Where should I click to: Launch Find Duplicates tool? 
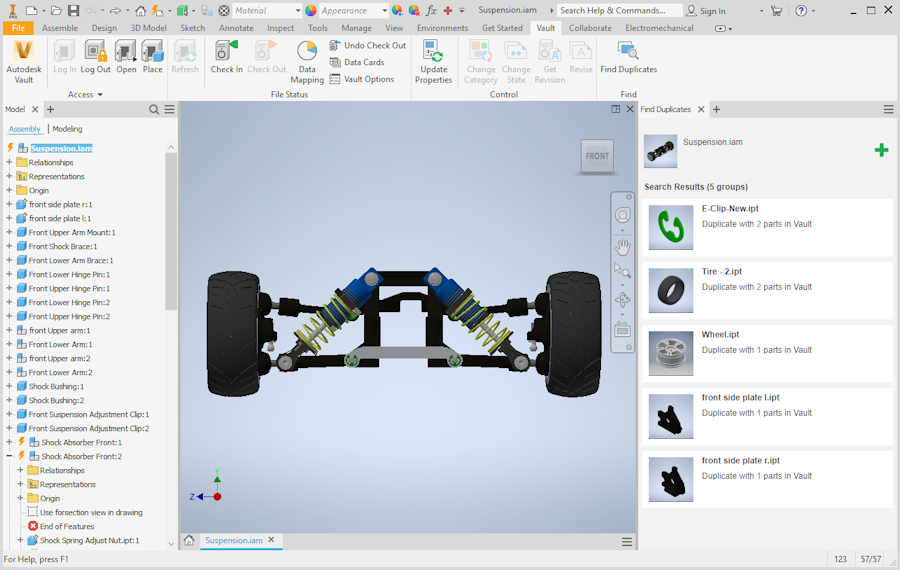tap(629, 57)
